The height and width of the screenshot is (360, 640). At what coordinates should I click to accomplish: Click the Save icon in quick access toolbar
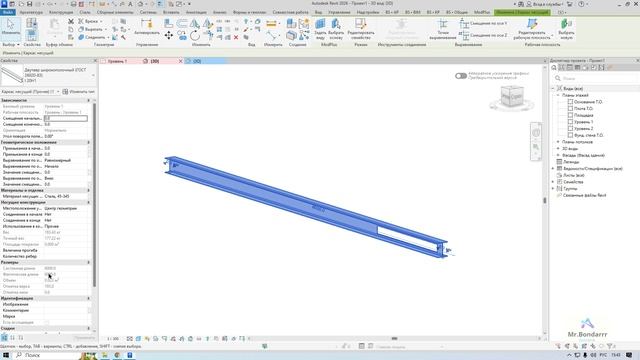(29, 4)
